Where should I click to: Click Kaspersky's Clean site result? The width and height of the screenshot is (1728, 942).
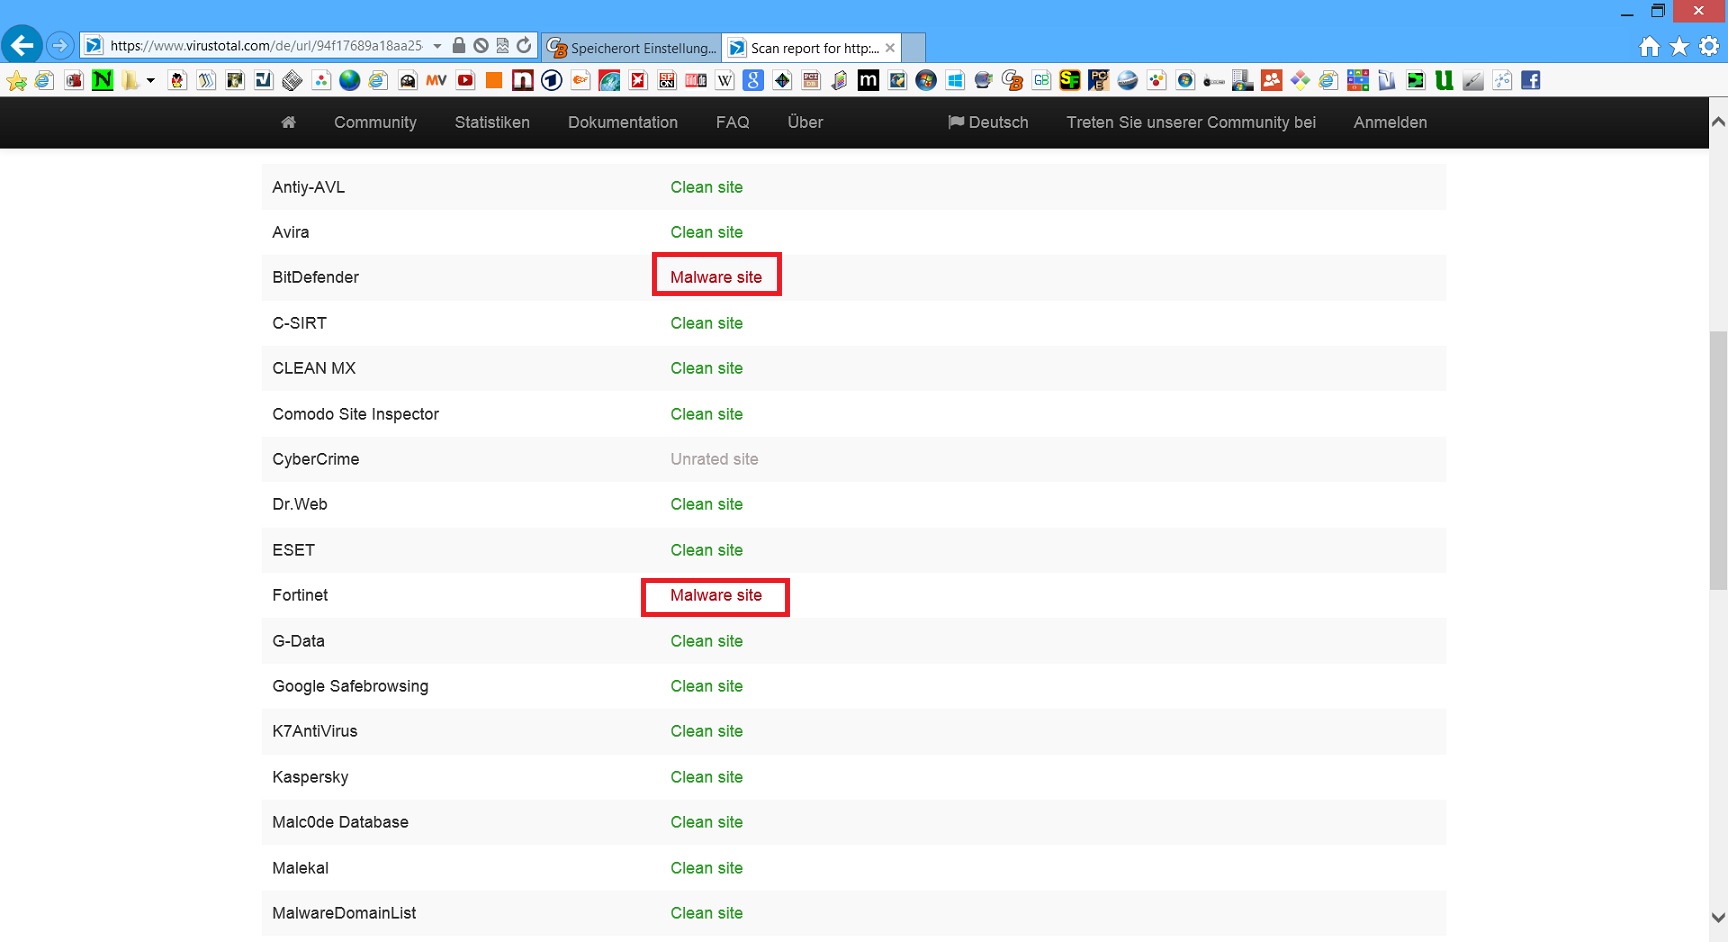click(x=706, y=777)
